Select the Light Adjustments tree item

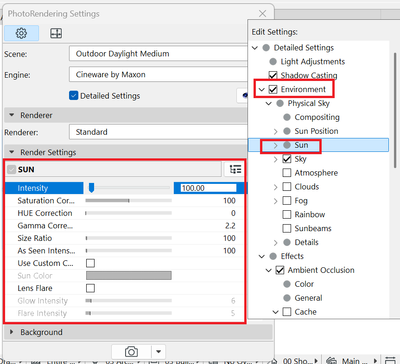pos(312,62)
